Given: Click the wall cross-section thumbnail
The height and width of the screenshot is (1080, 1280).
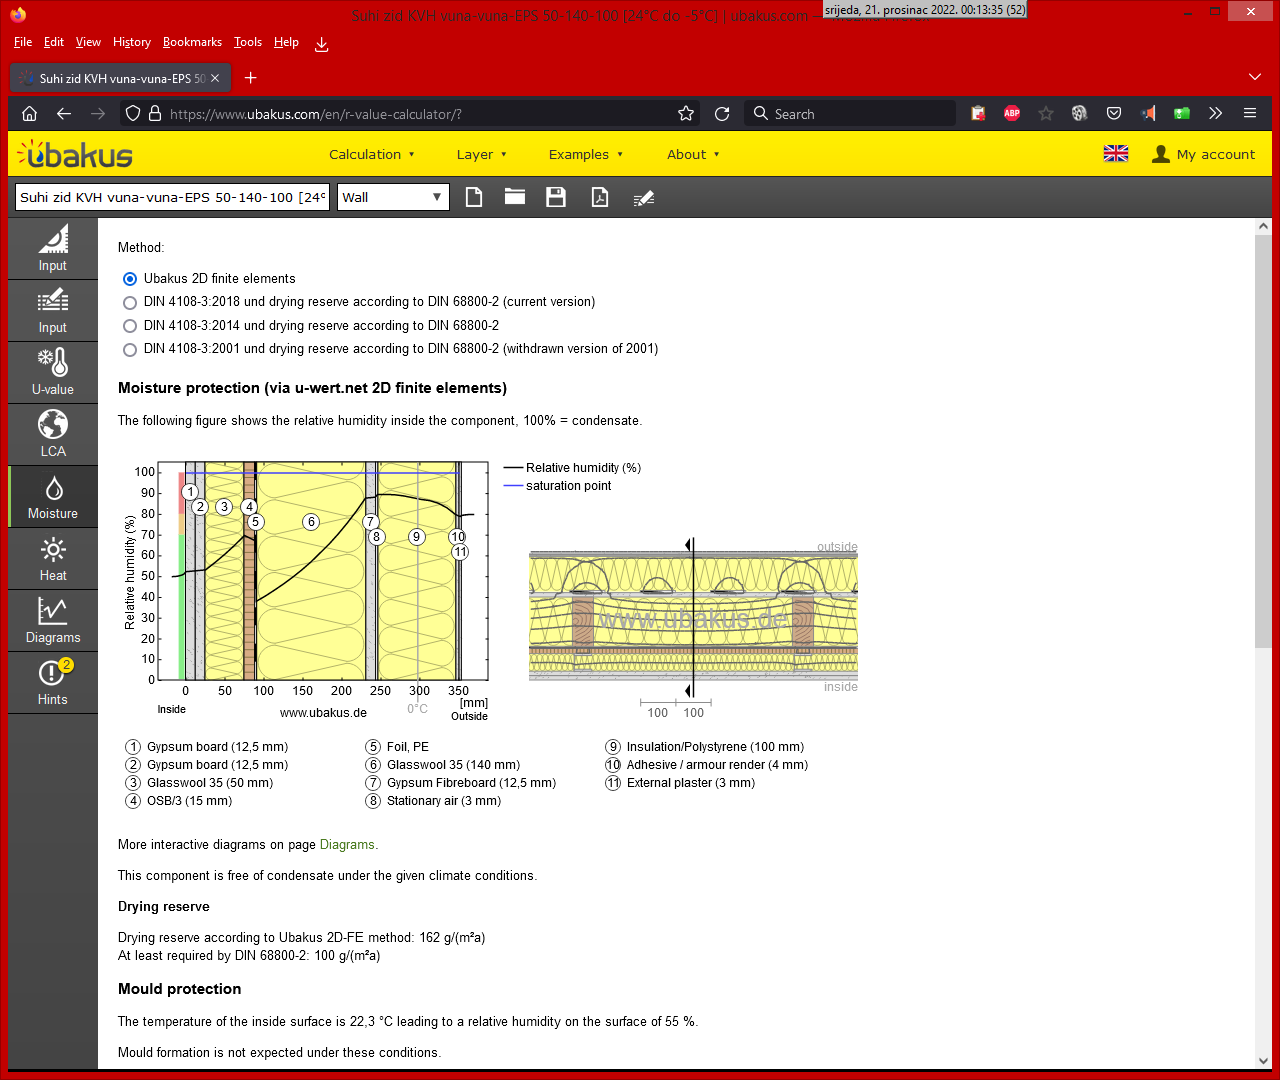Looking at the screenshot, I should point(693,618).
